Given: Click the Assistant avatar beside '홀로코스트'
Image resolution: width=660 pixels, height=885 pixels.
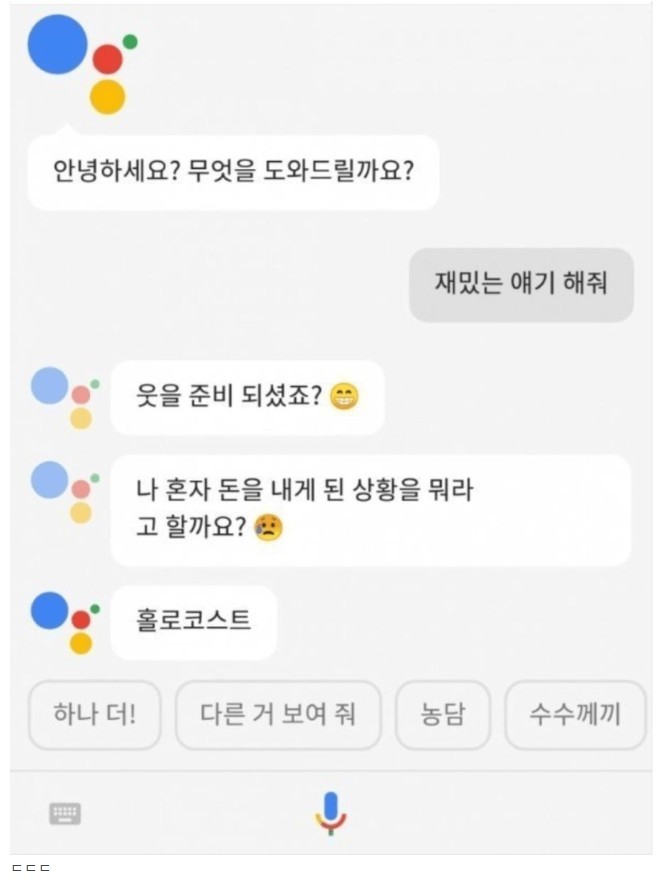Looking at the screenshot, I should click(x=66, y=622).
